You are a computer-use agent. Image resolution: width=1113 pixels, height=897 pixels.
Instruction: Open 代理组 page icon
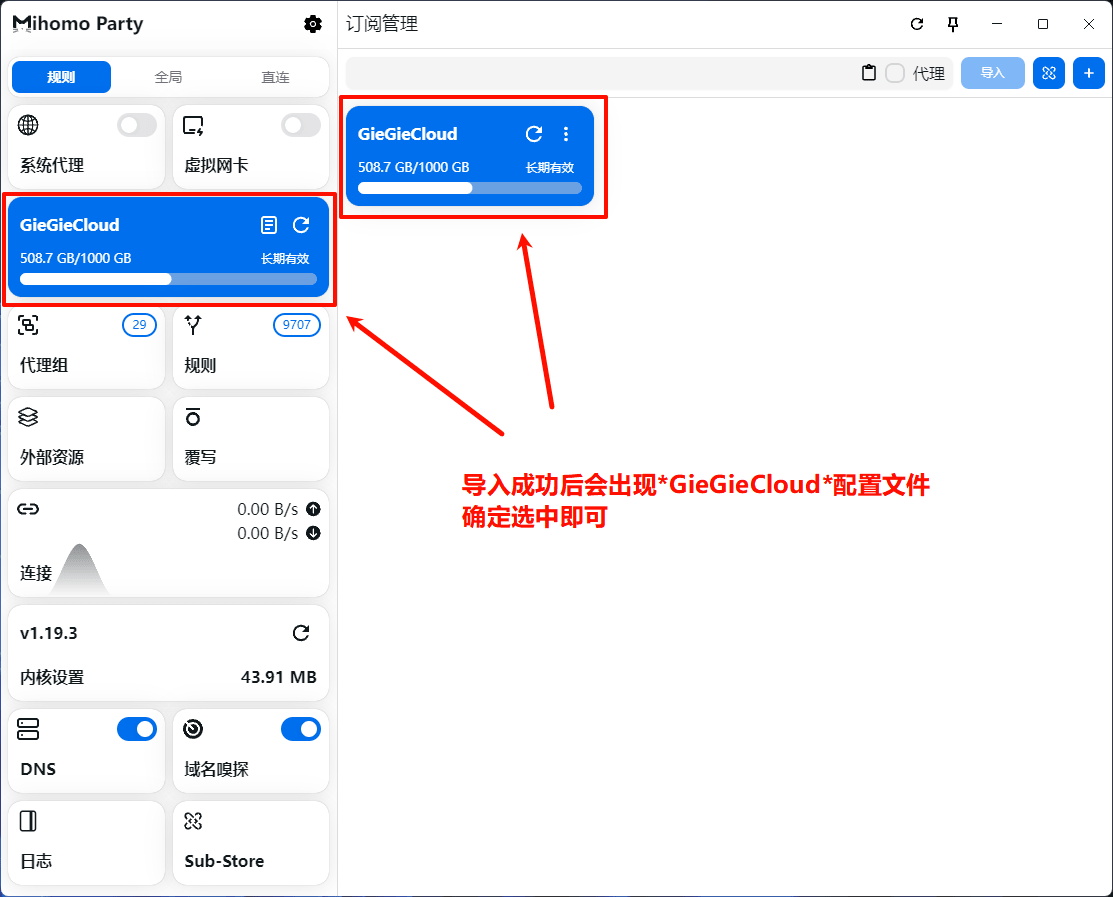(28, 325)
